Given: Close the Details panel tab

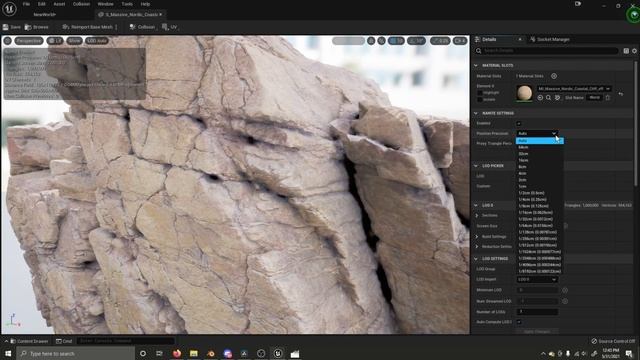Looking at the screenshot, I should (x=520, y=40).
